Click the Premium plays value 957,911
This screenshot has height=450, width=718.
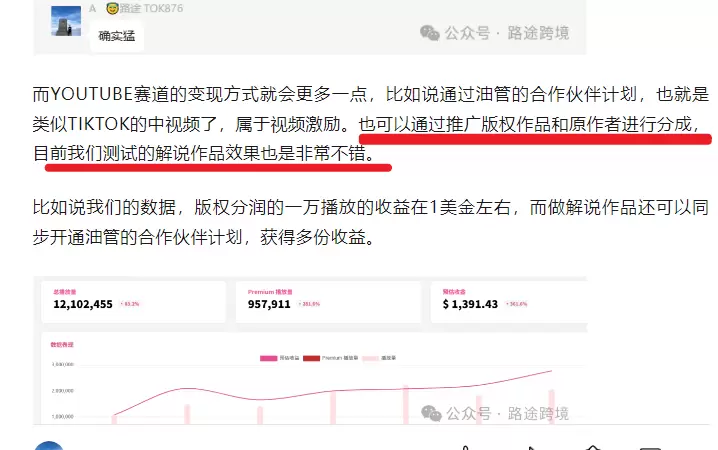pos(269,304)
